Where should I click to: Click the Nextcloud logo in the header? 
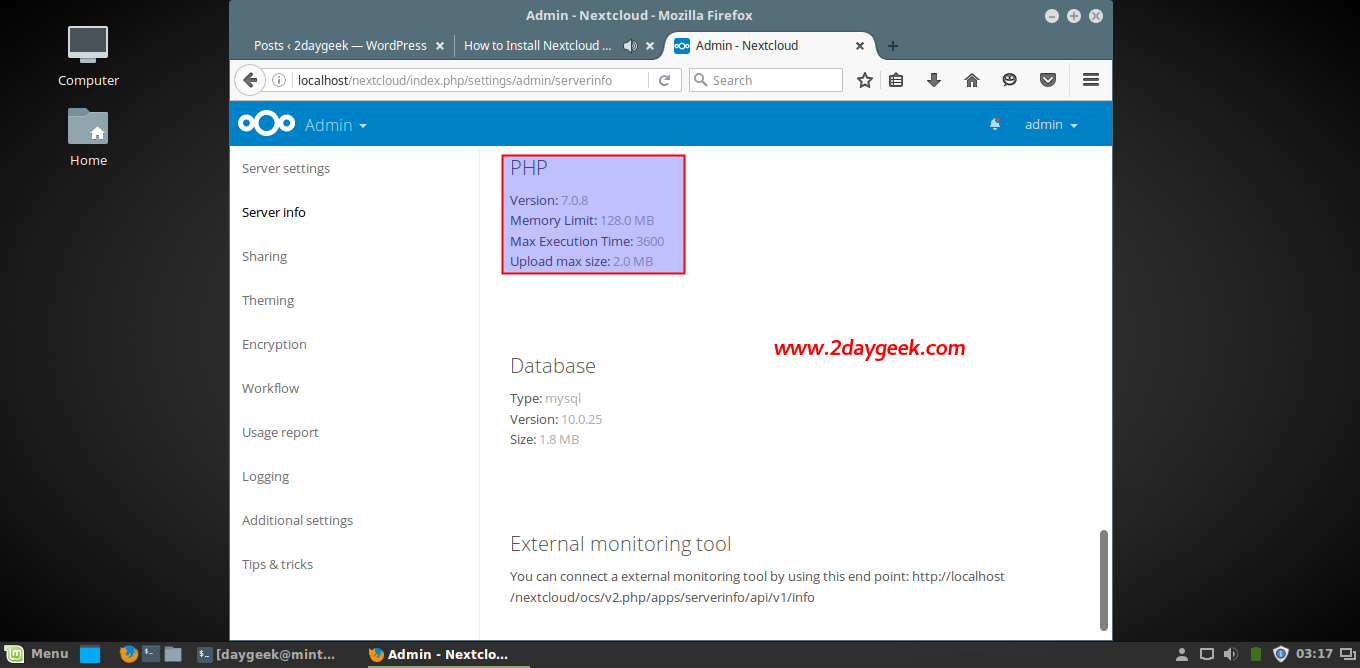[266, 124]
